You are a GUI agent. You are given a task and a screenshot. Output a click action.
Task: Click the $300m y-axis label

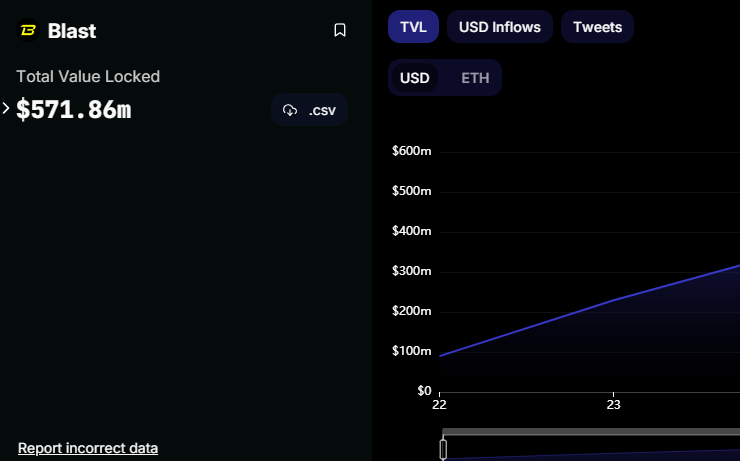[x=412, y=271]
